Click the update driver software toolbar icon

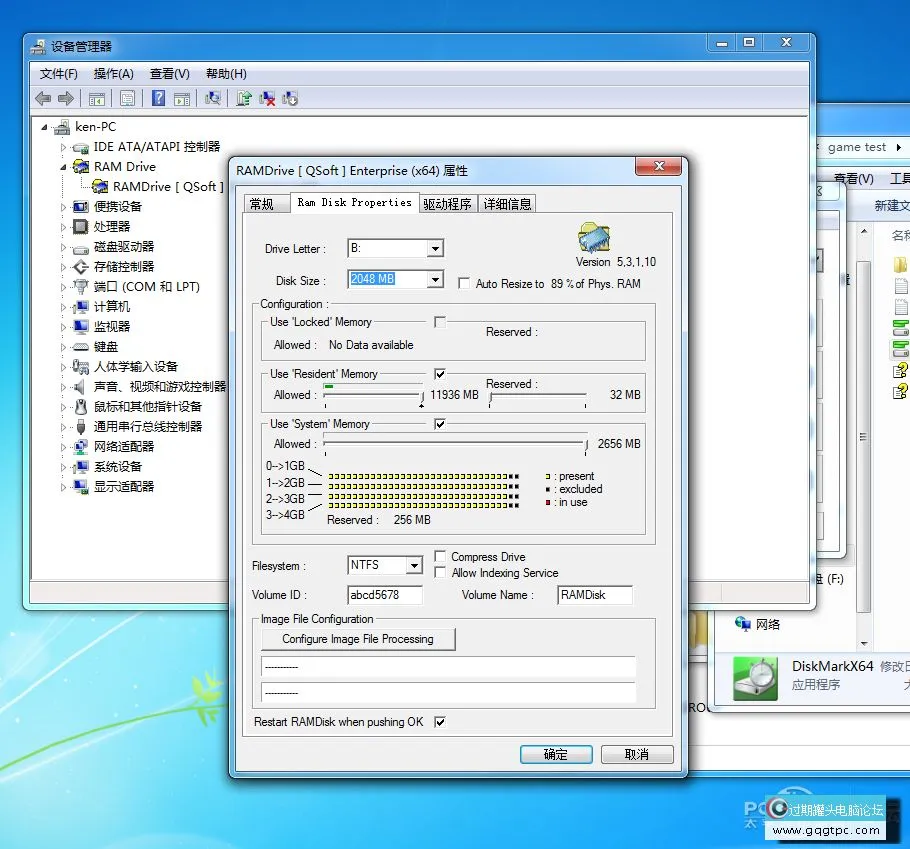(x=243, y=98)
